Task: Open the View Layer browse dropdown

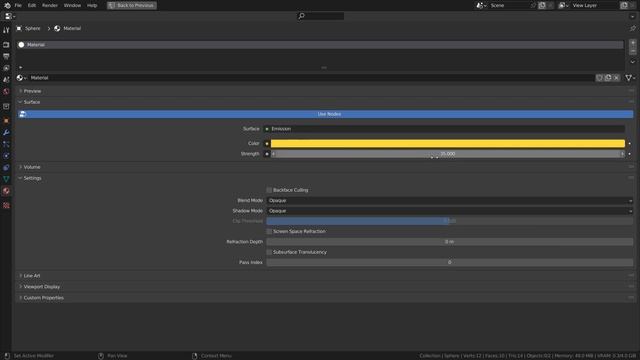Action: click(564, 5)
